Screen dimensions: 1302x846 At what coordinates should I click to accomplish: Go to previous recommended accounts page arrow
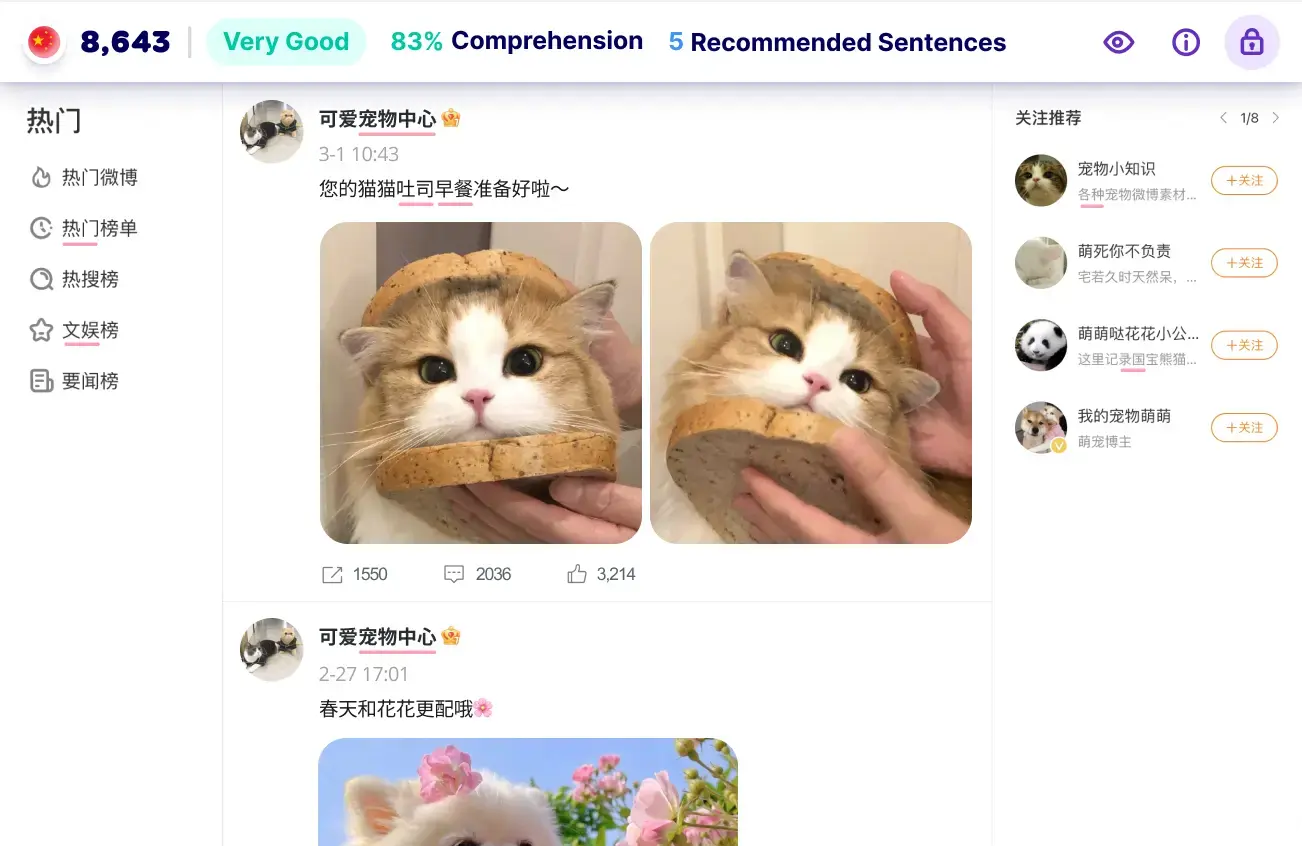pos(1223,118)
